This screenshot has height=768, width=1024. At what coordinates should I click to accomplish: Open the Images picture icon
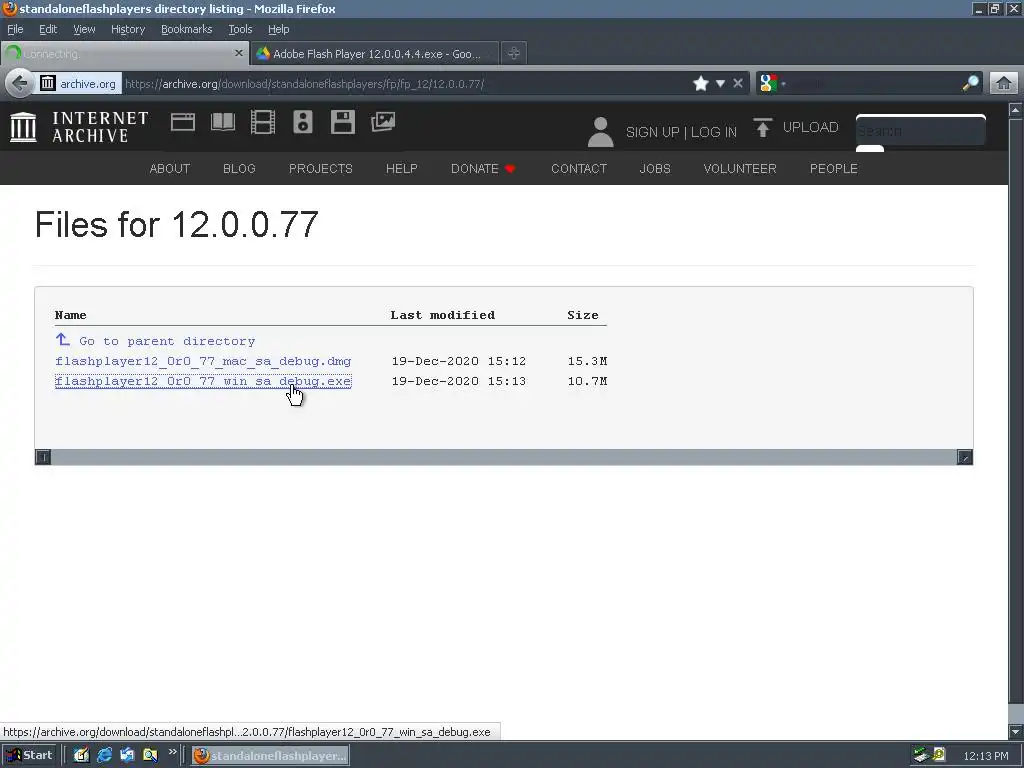383,121
